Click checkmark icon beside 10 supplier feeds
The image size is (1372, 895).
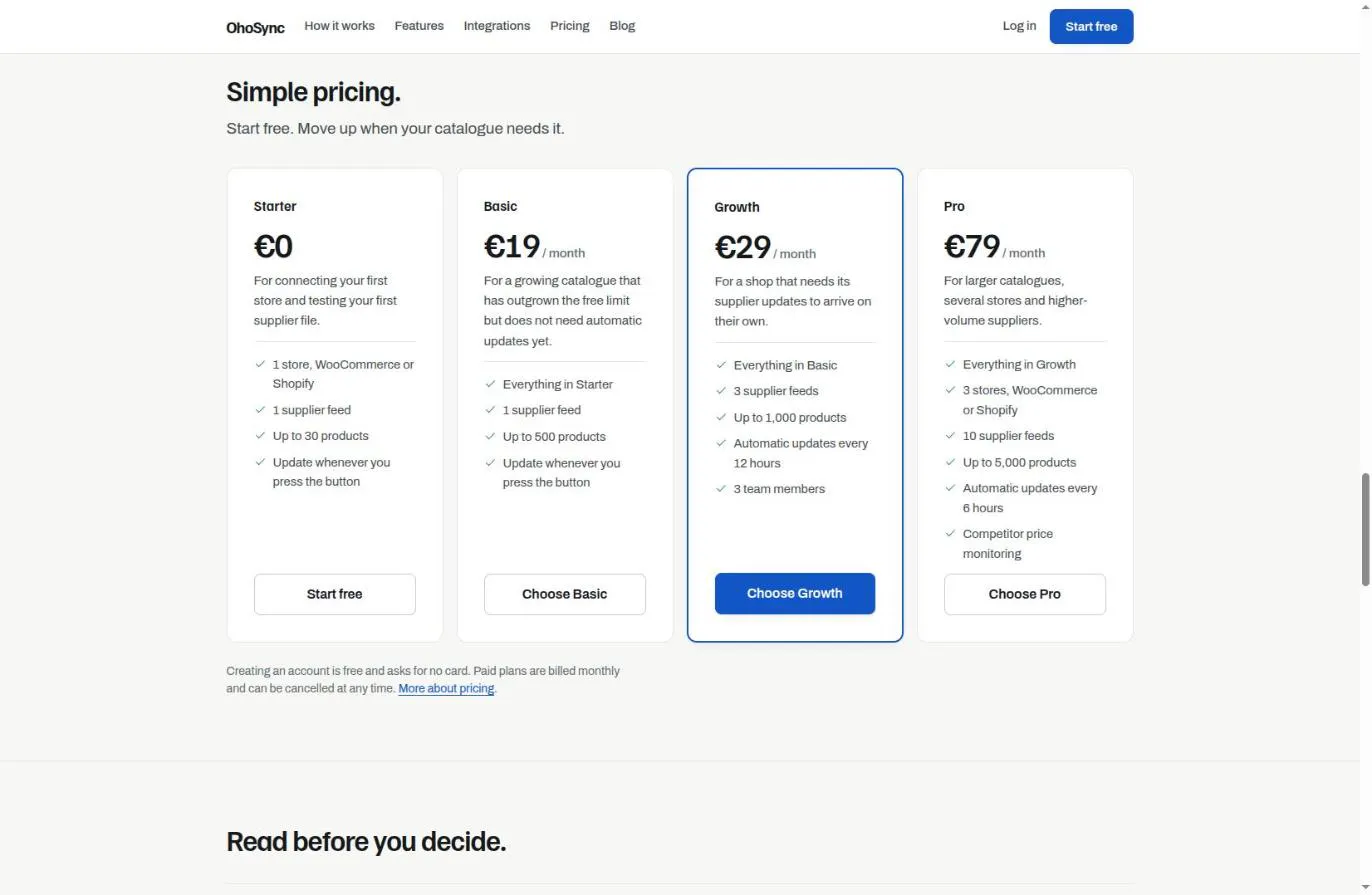click(x=950, y=436)
